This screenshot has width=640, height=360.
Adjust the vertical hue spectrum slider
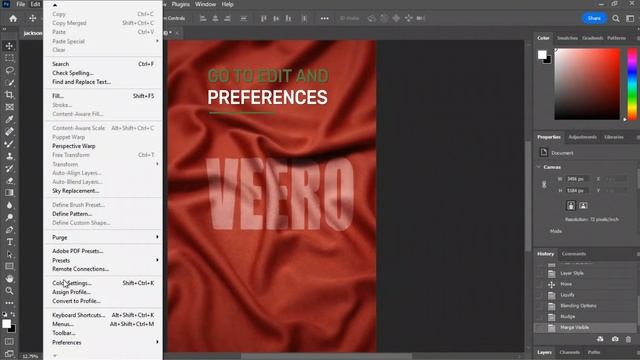pos(632,84)
